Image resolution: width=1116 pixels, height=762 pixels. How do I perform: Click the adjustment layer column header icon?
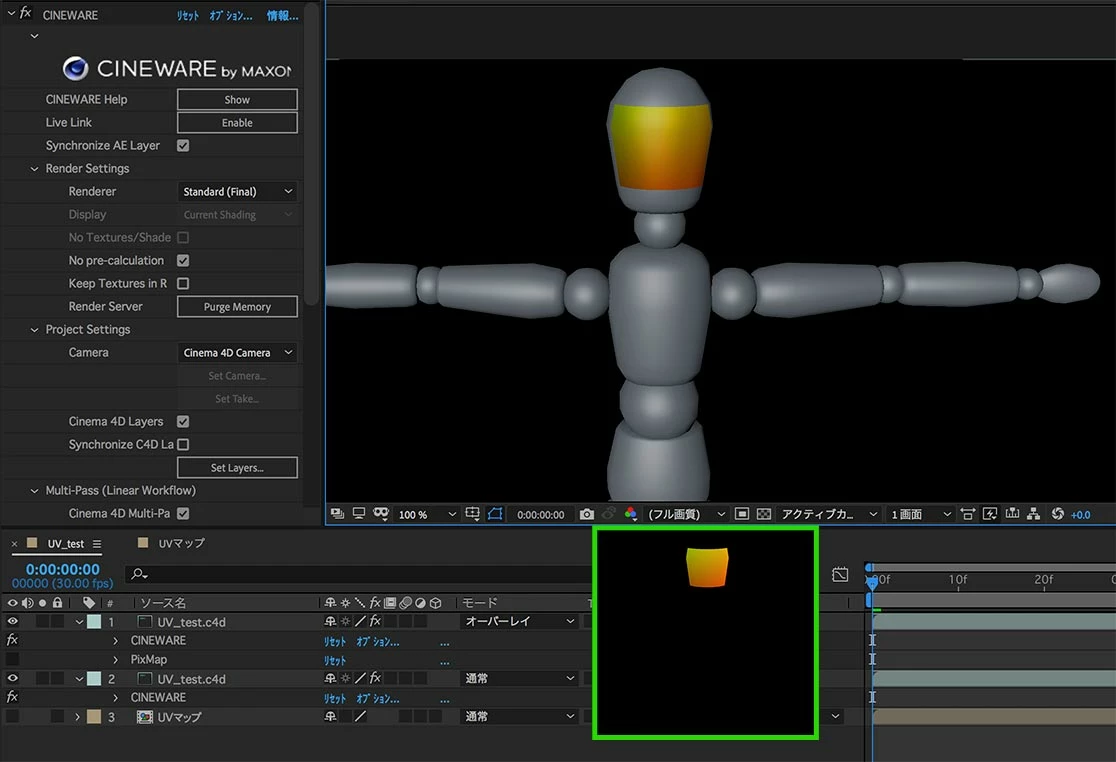420,603
